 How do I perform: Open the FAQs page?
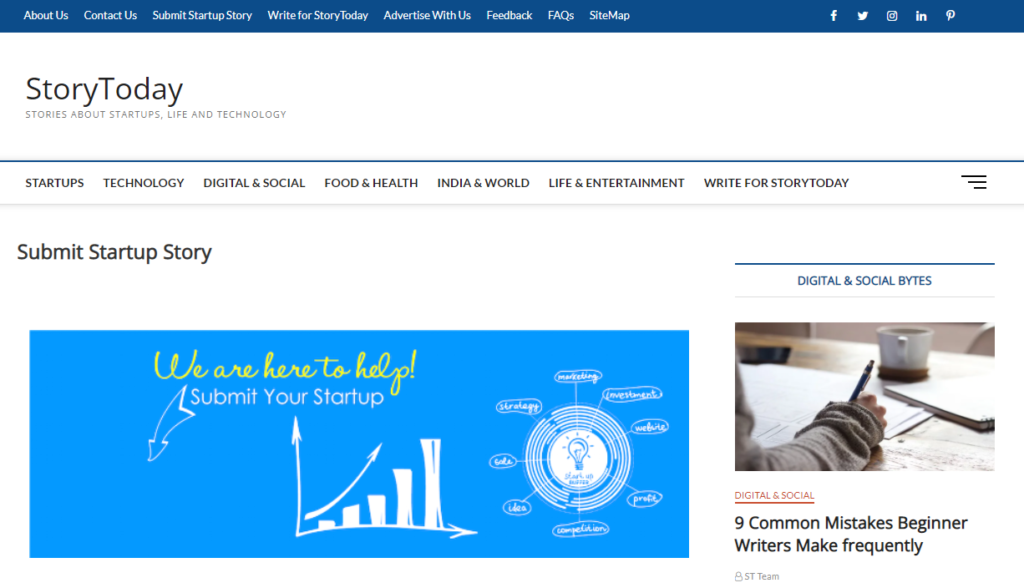pyautogui.click(x=561, y=16)
